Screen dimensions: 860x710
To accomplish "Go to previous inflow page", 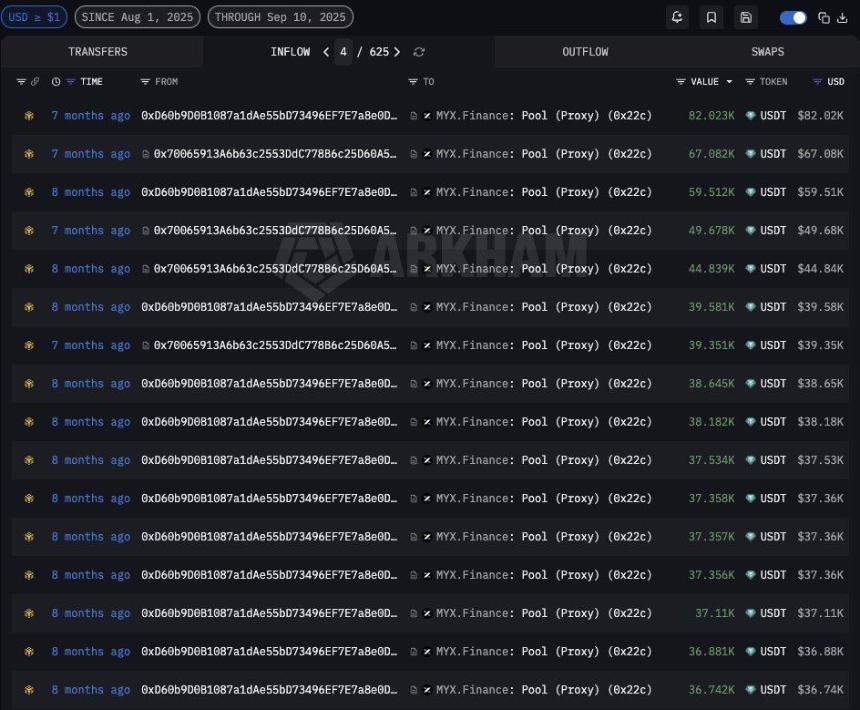I will coord(326,52).
